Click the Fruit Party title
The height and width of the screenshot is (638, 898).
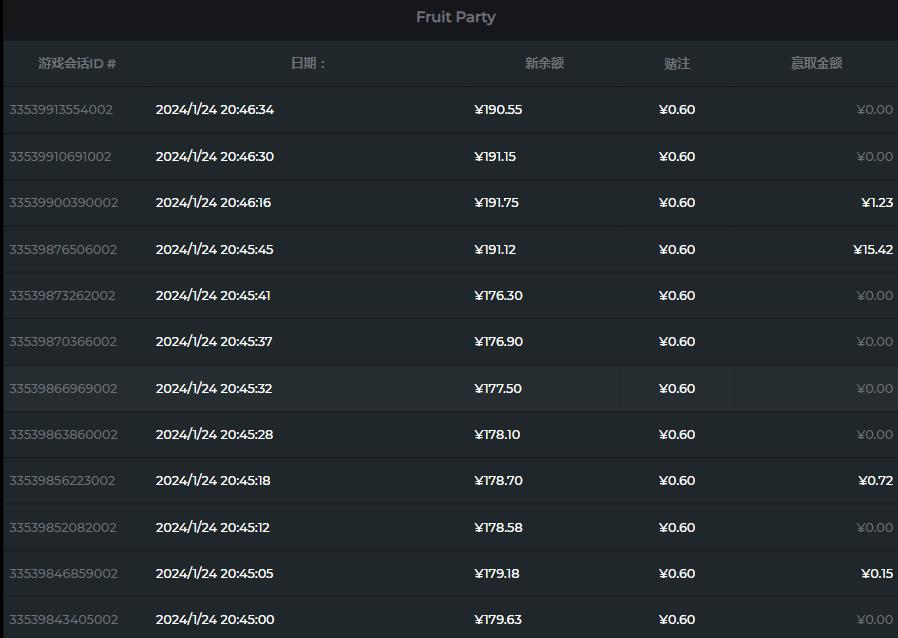(455, 17)
